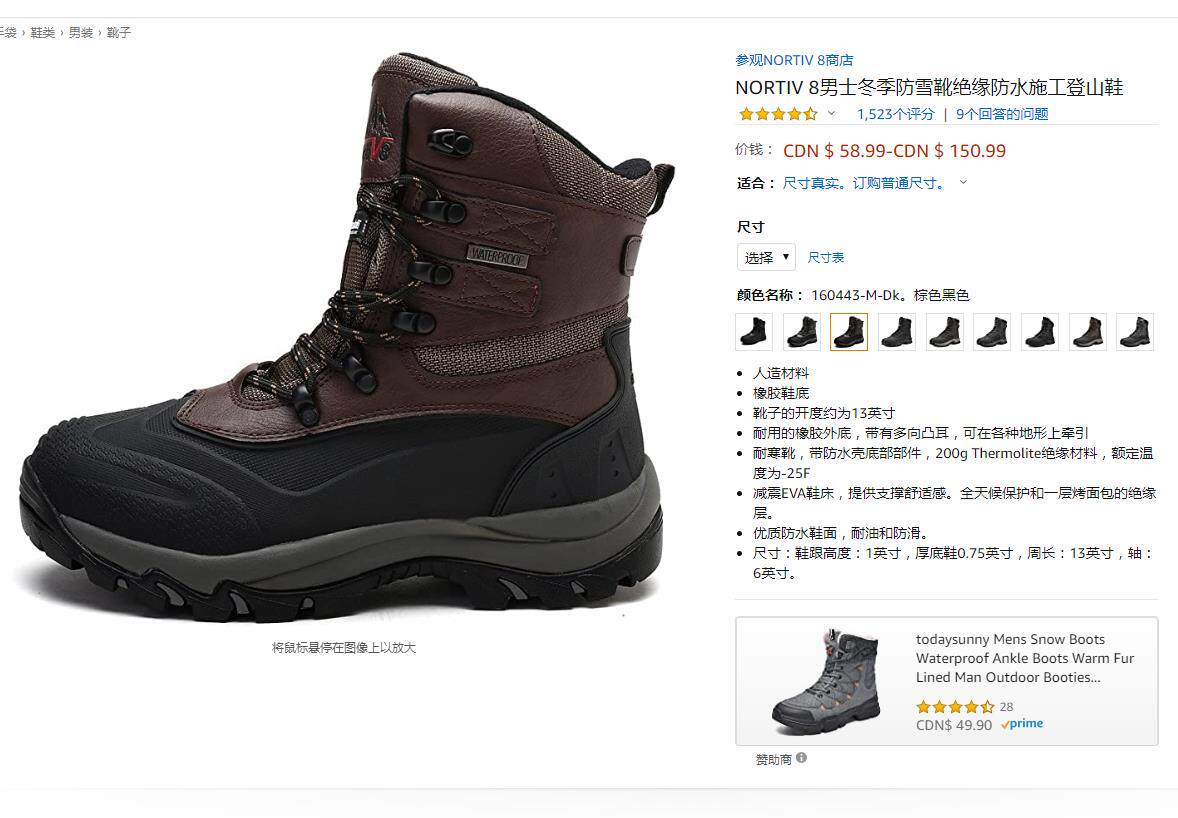Click the sponsored info icon beside 赞助商
Viewport: 1178px width, 818px height.
[x=802, y=758]
